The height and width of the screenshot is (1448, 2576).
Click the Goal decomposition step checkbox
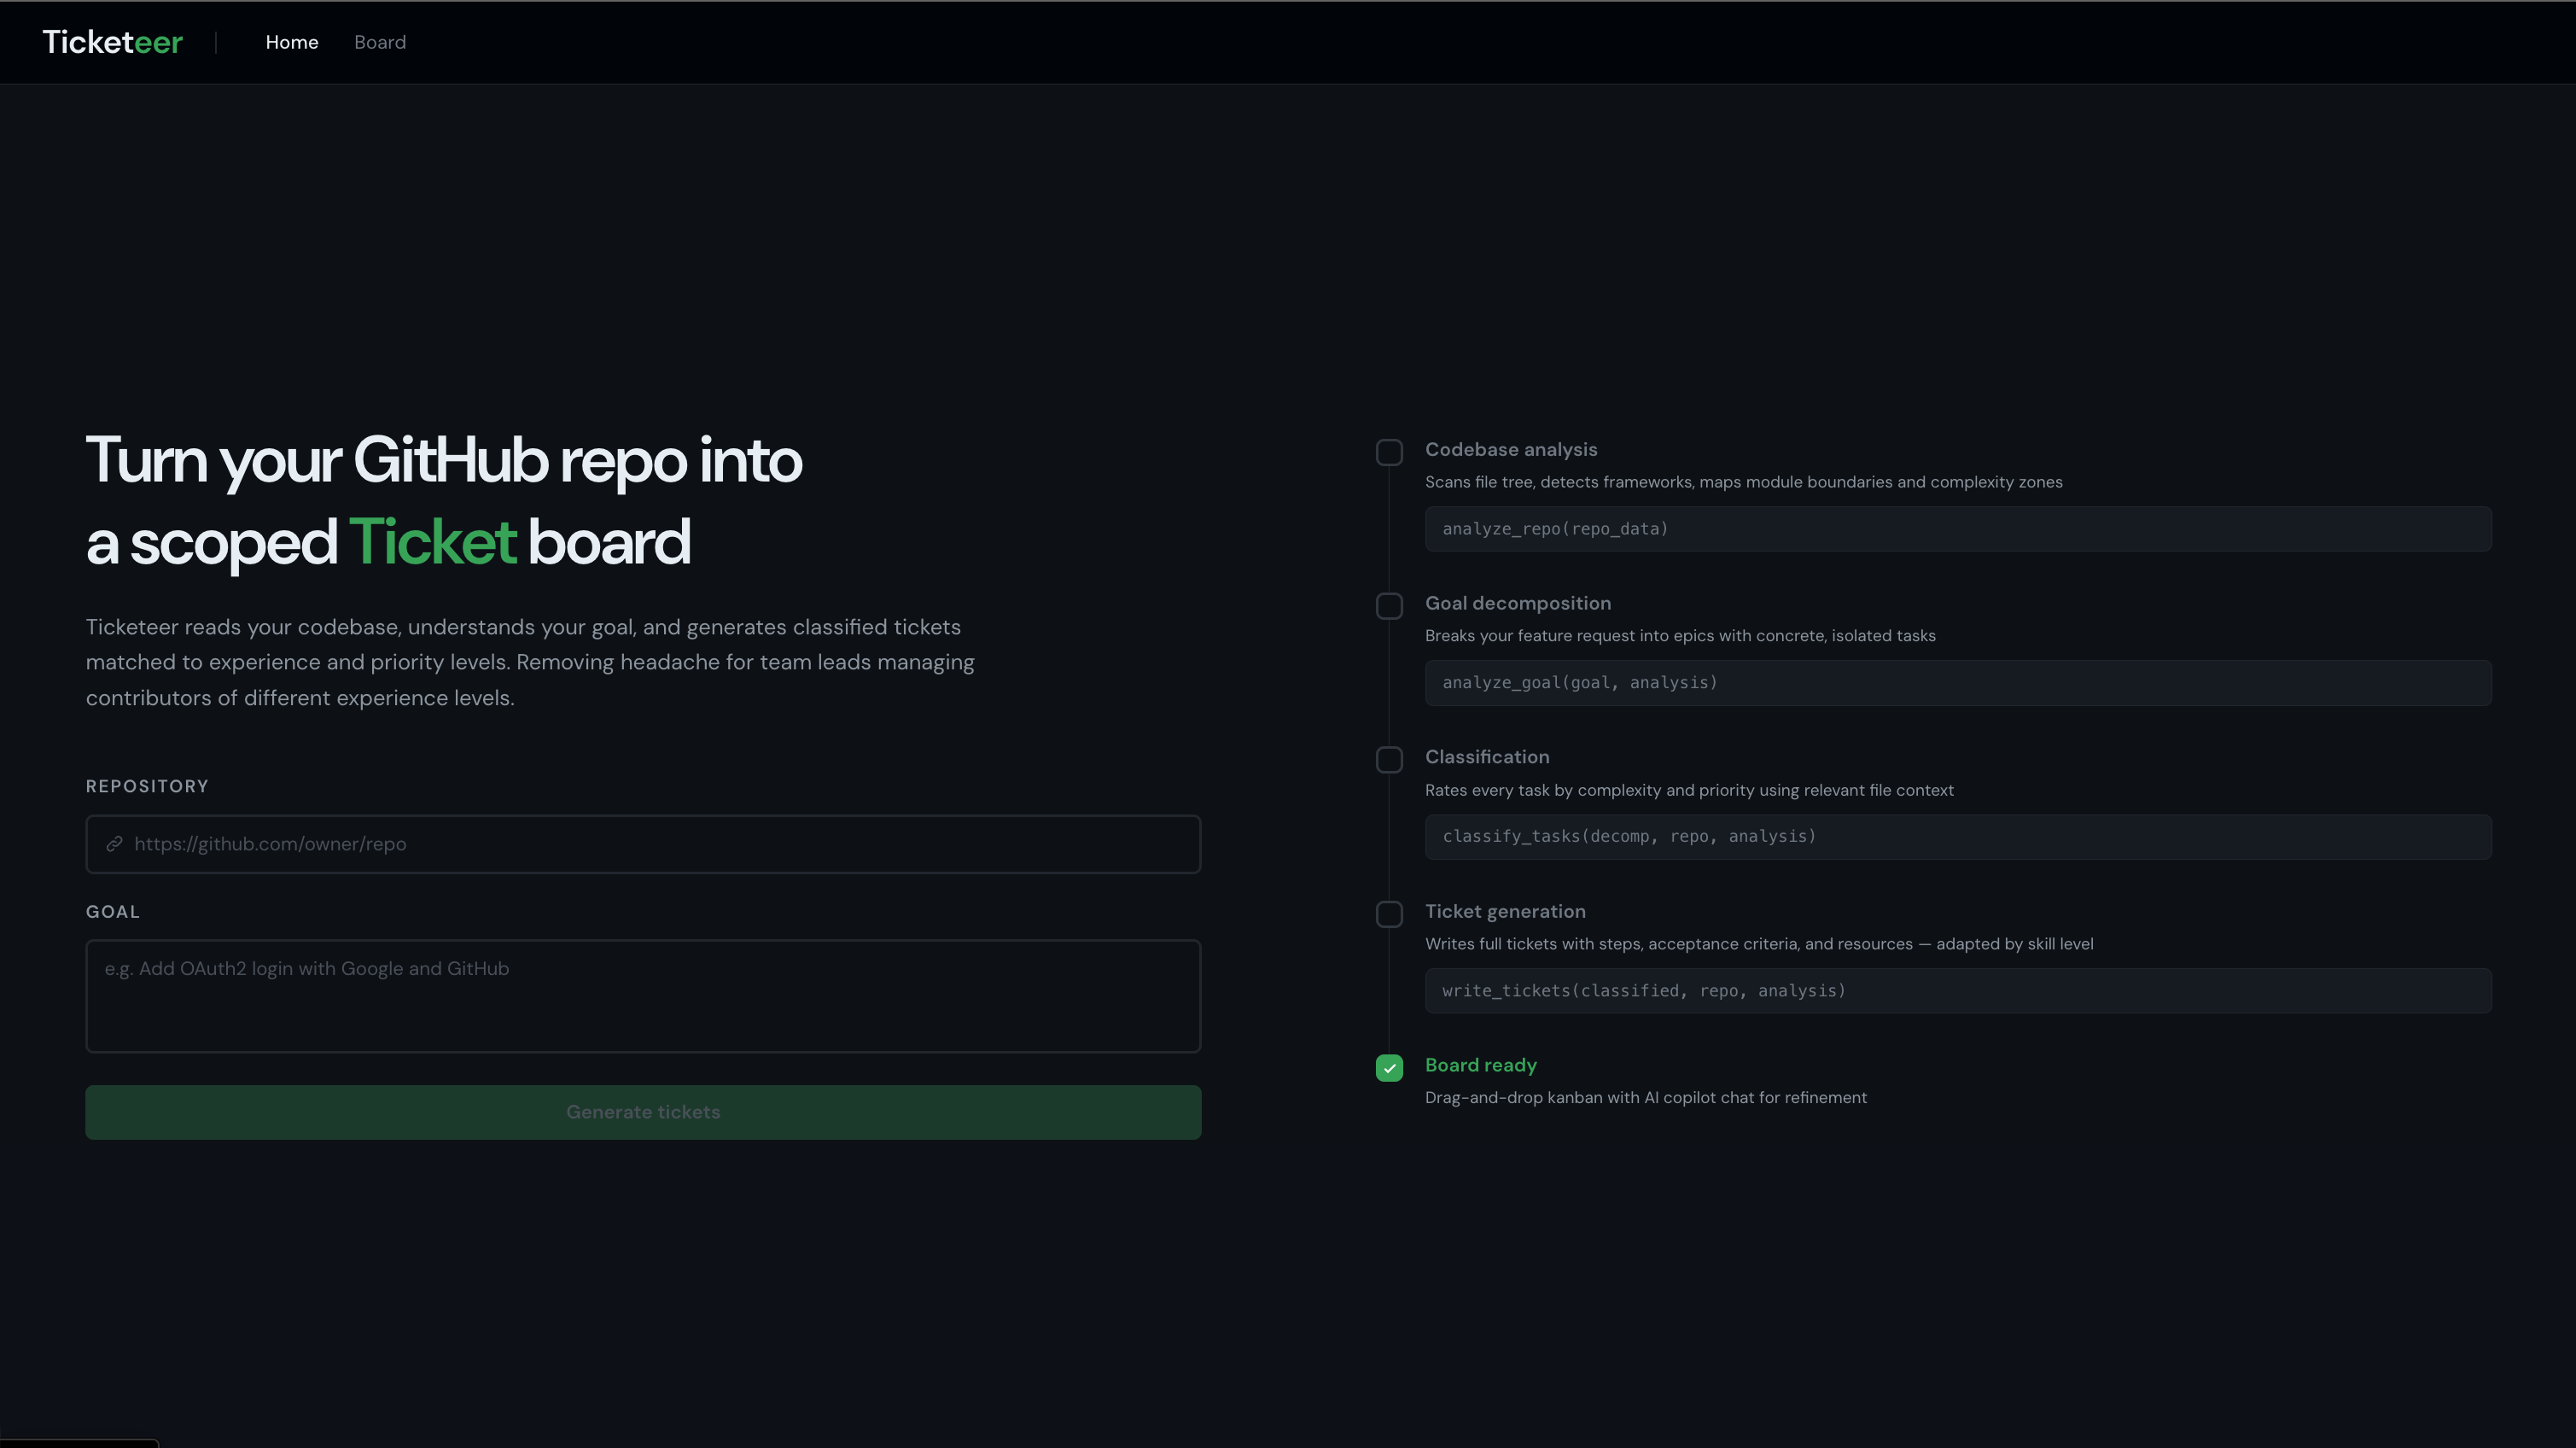click(1389, 606)
